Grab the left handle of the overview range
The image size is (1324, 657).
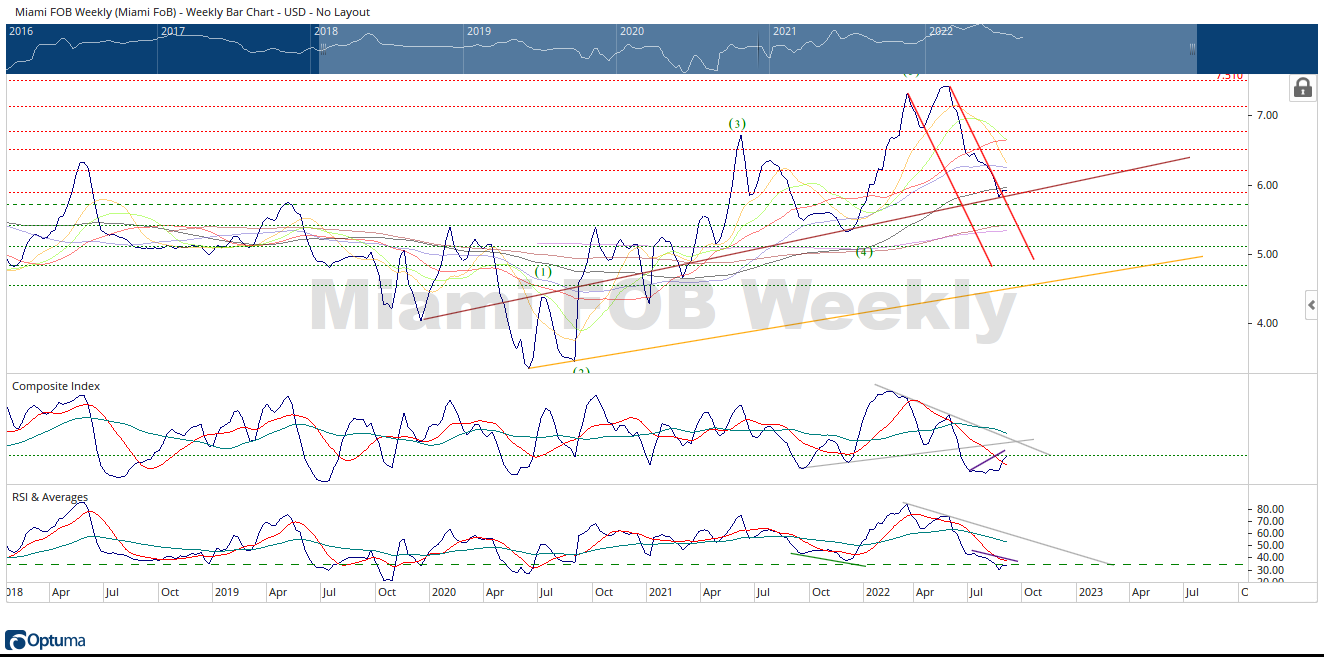(x=322, y=48)
